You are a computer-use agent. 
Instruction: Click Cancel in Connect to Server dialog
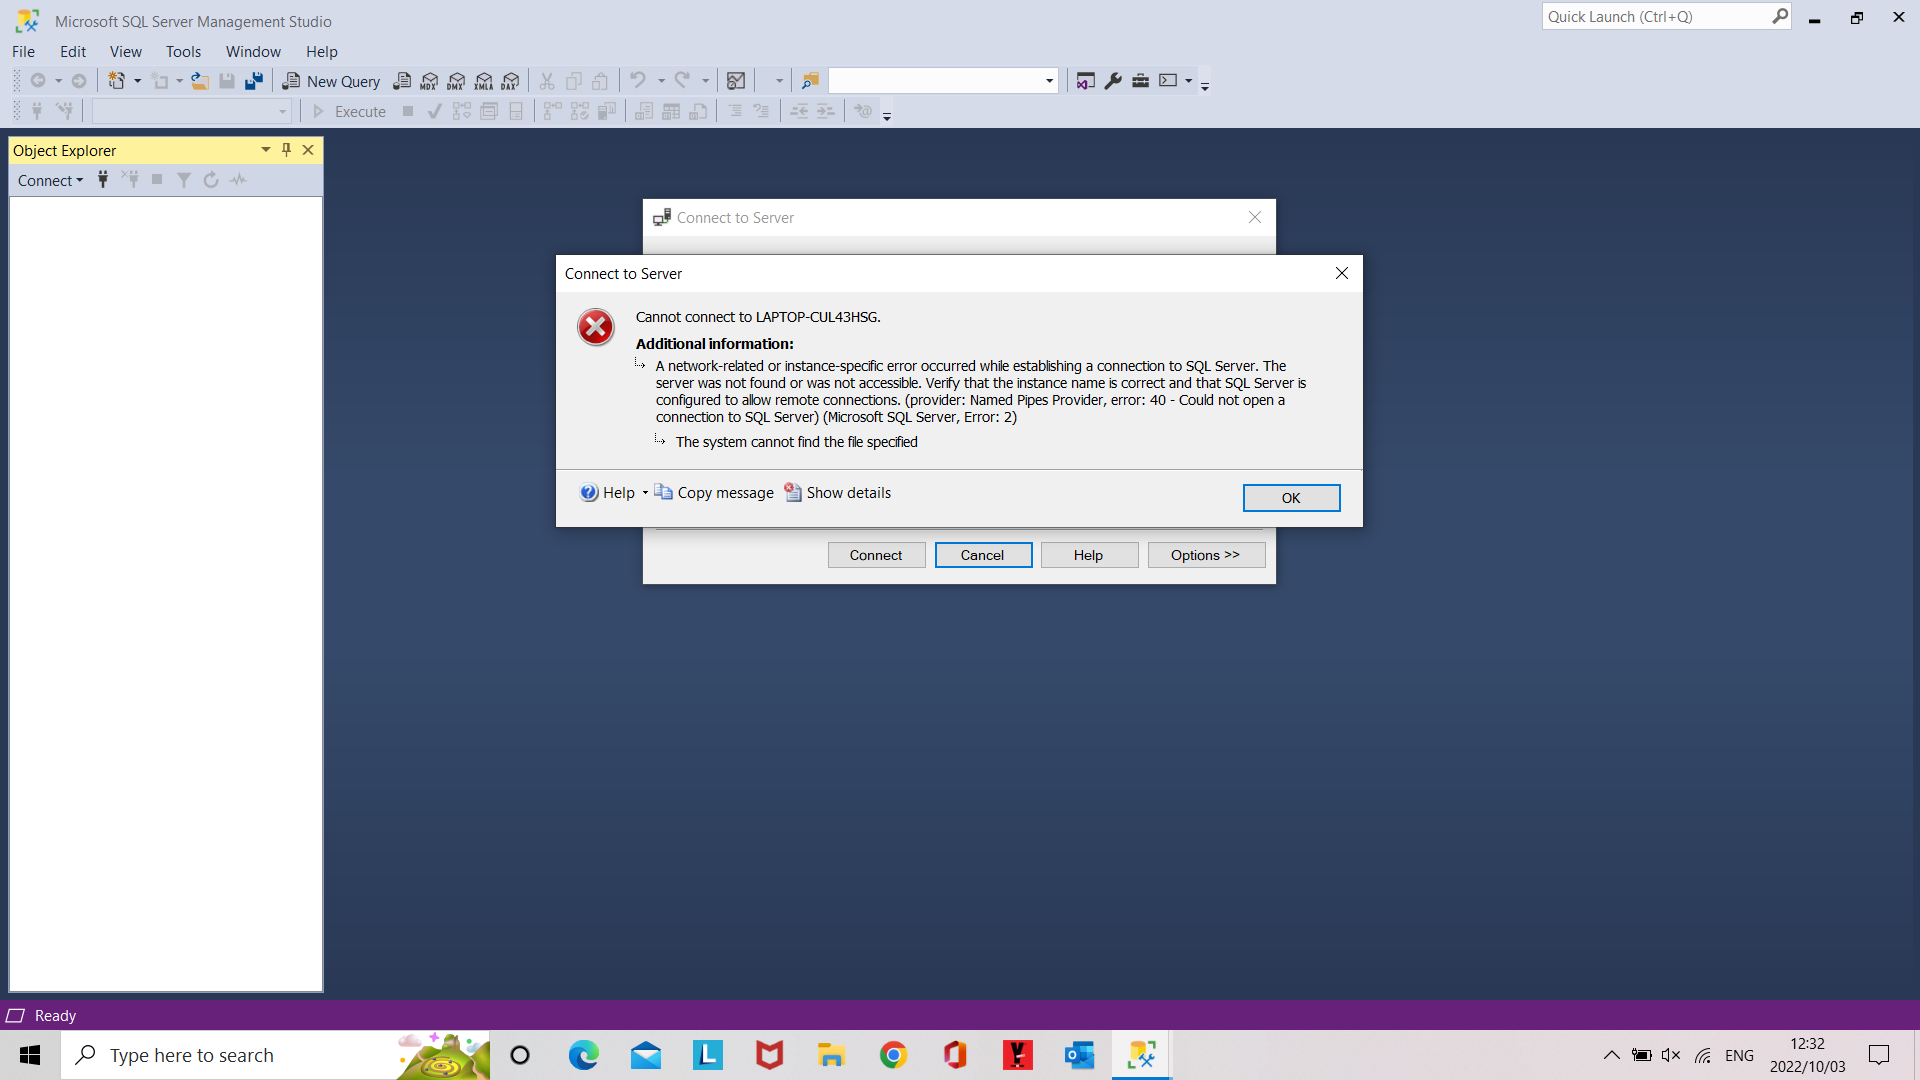click(x=981, y=555)
